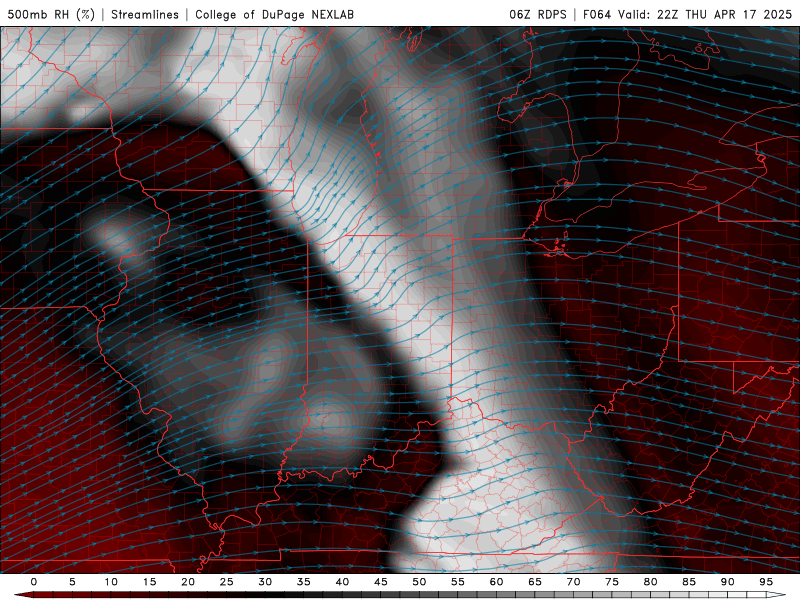Click the colorbar label '10'
The image size is (800, 600).
click(111, 582)
